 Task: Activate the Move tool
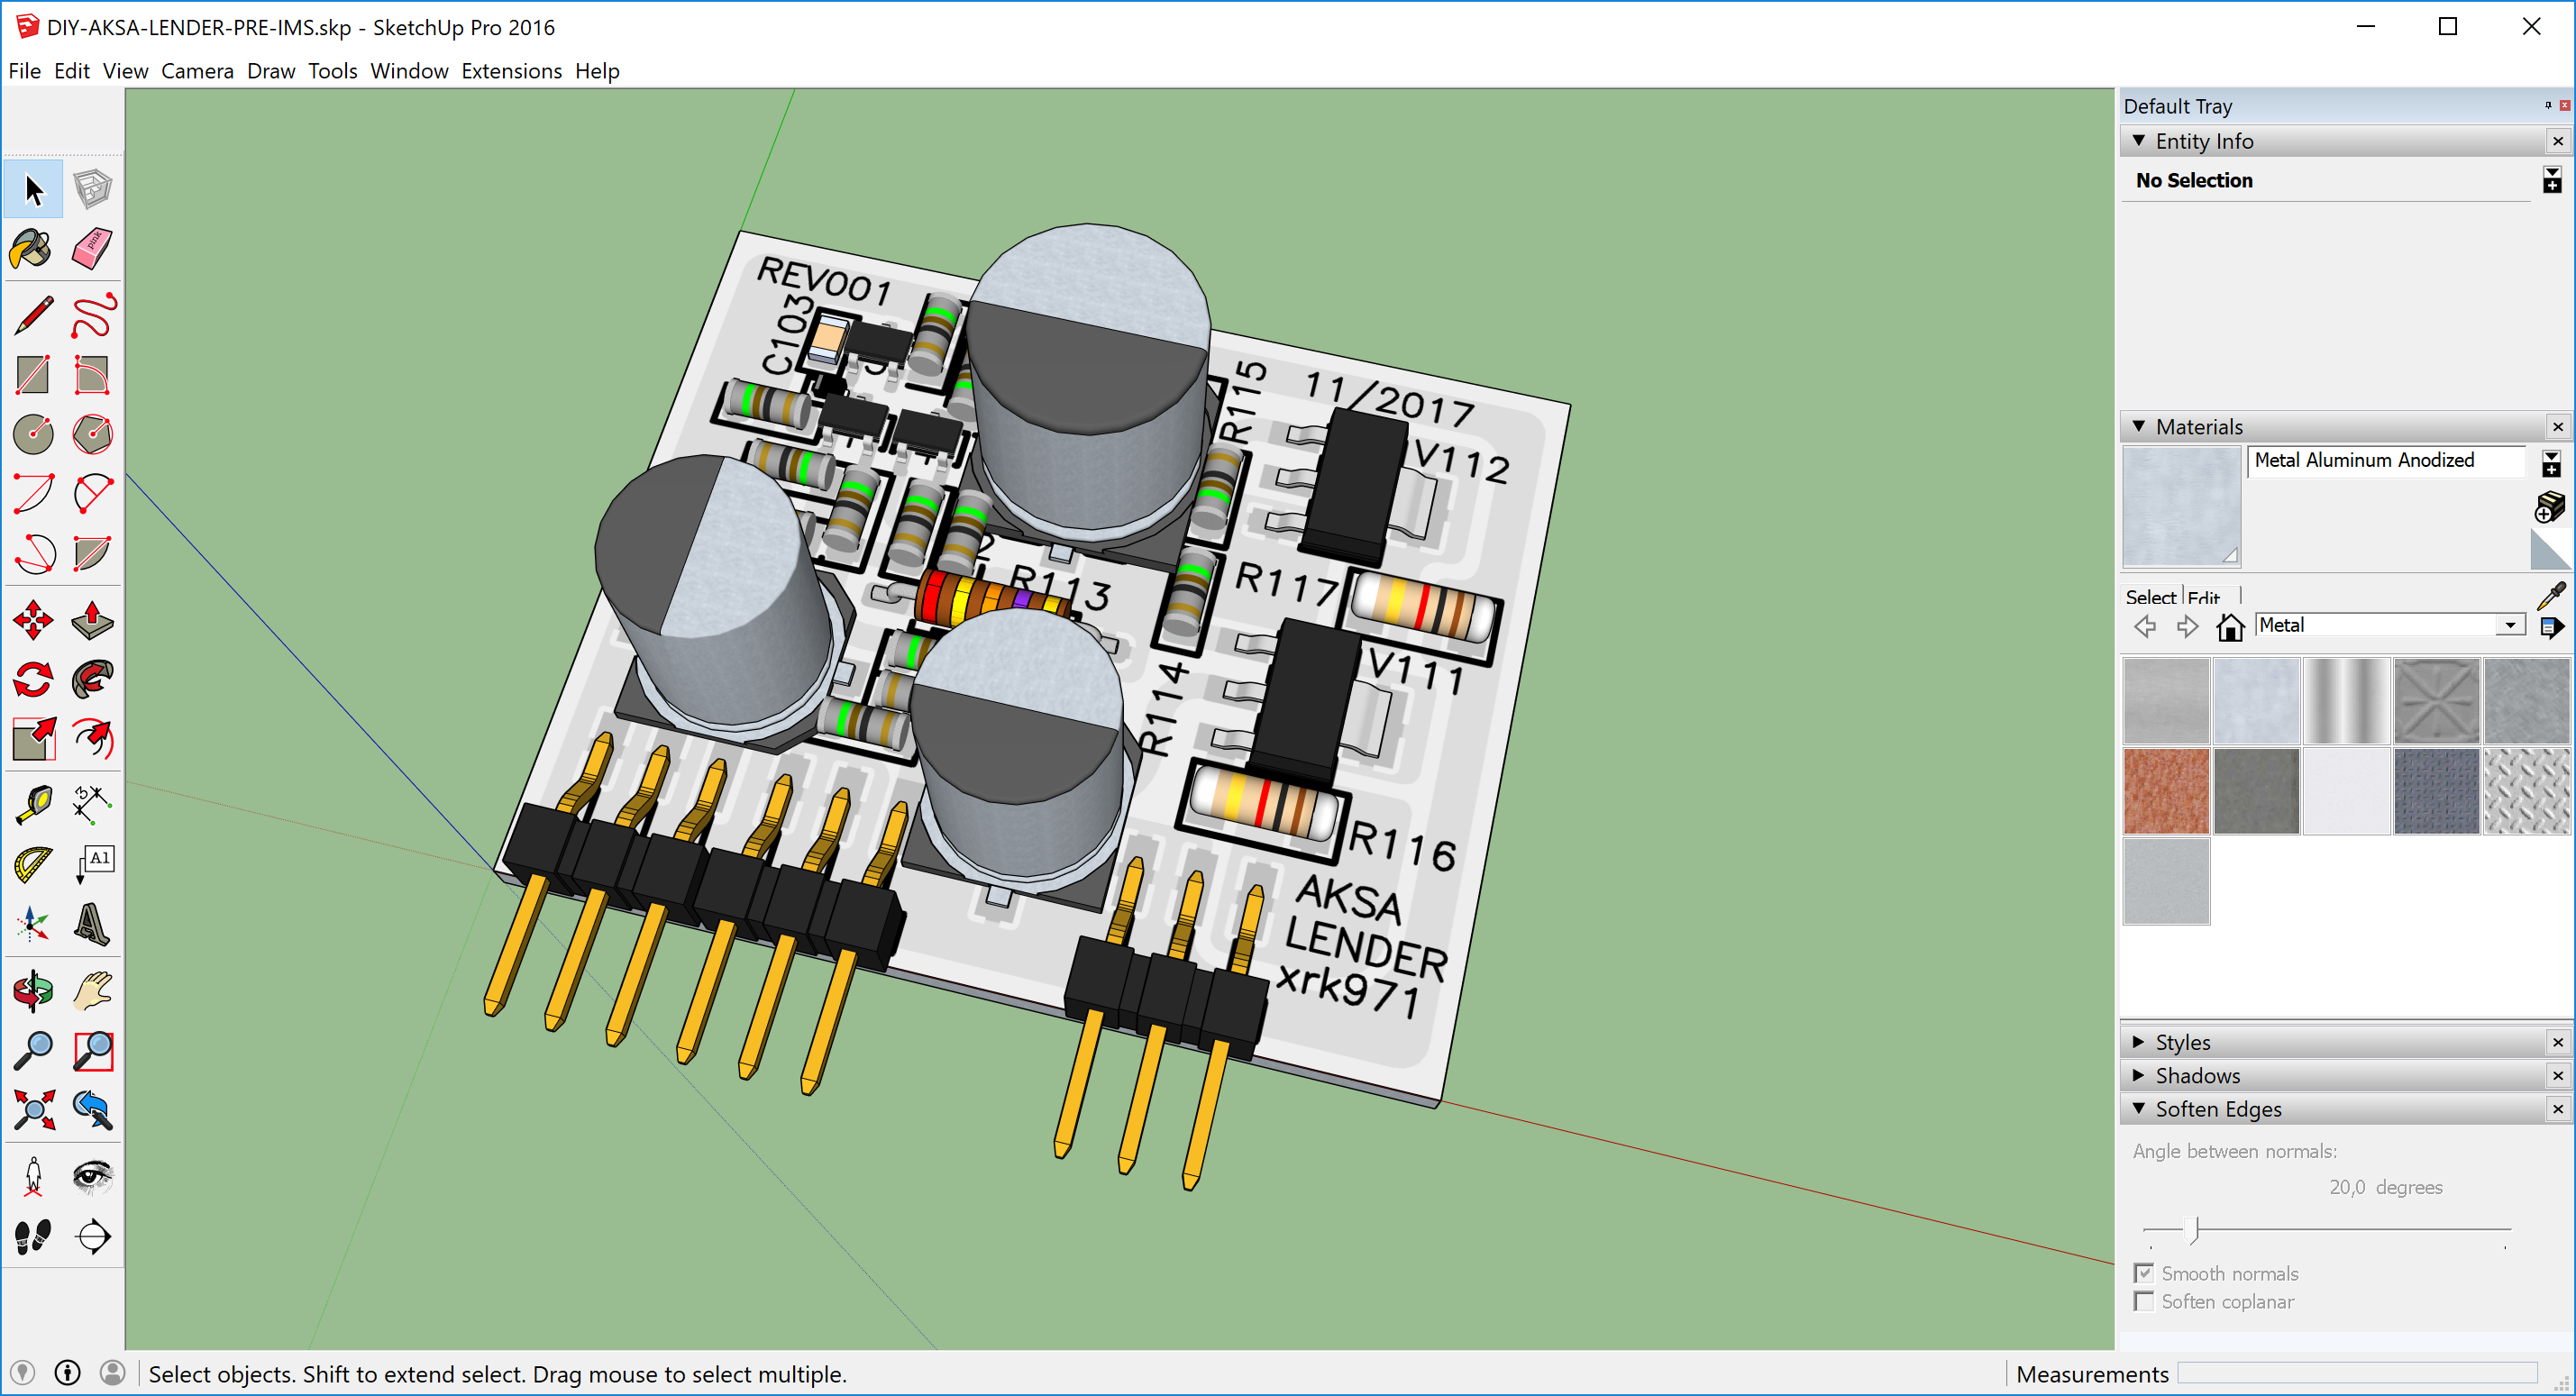33,620
